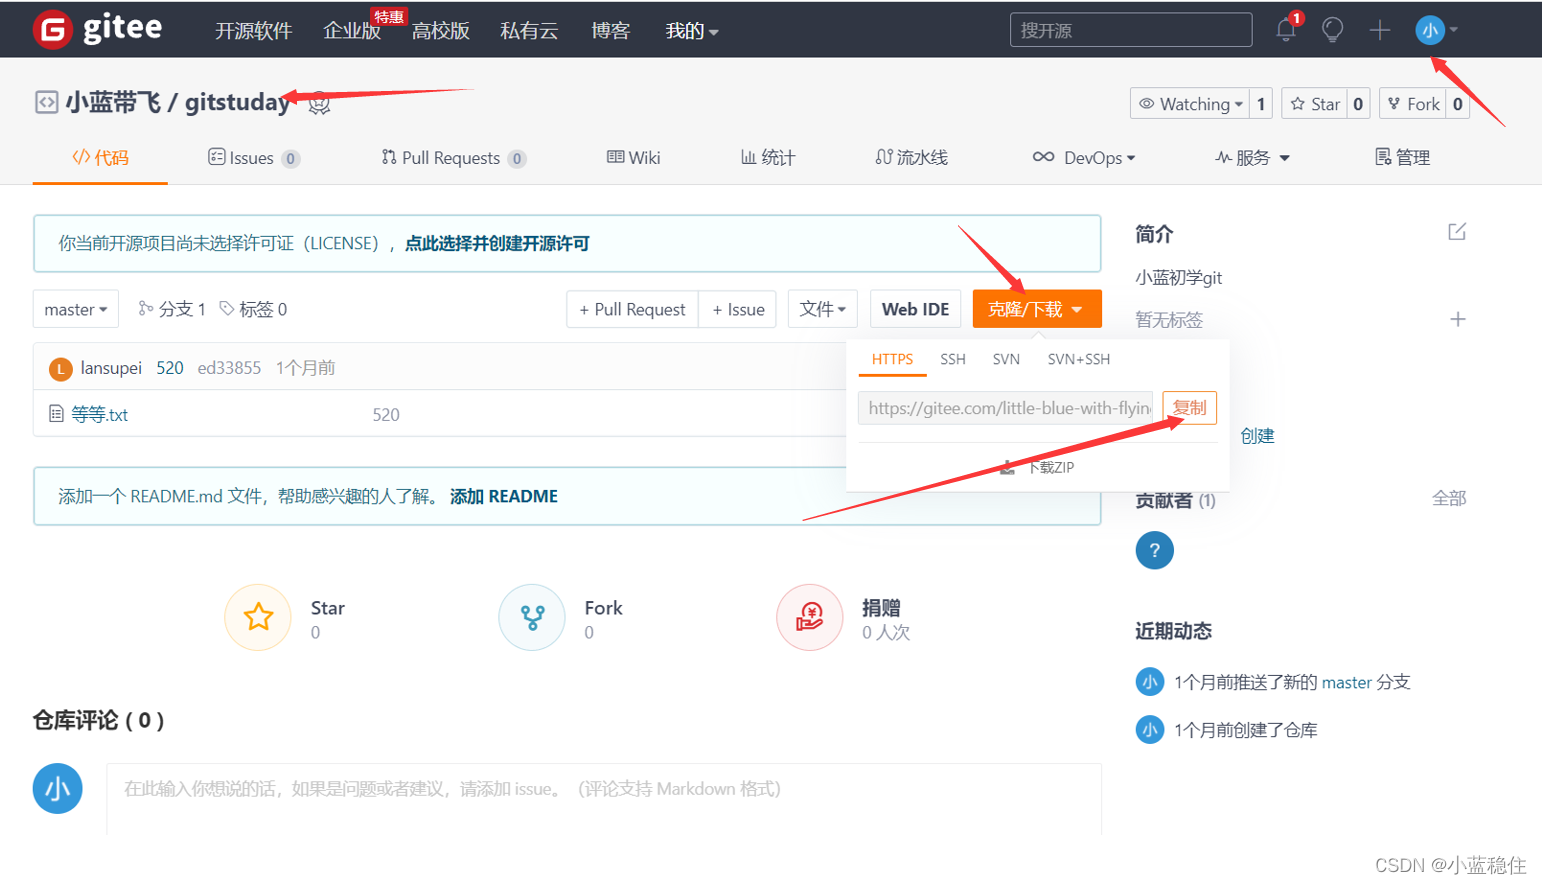Screen dimensions: 1542x884
Task: Click the 搜开源 search box
Action: point(1131,30)
